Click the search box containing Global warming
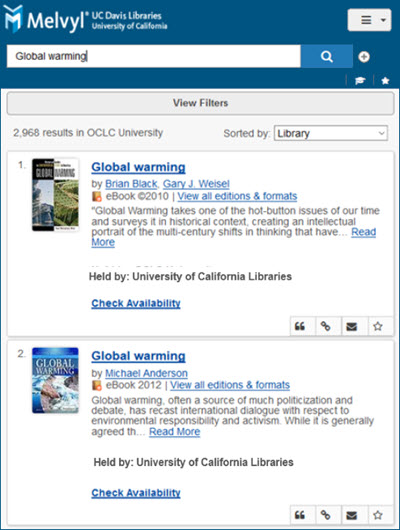This screenshot has width=400, height=530. [154, 56]
